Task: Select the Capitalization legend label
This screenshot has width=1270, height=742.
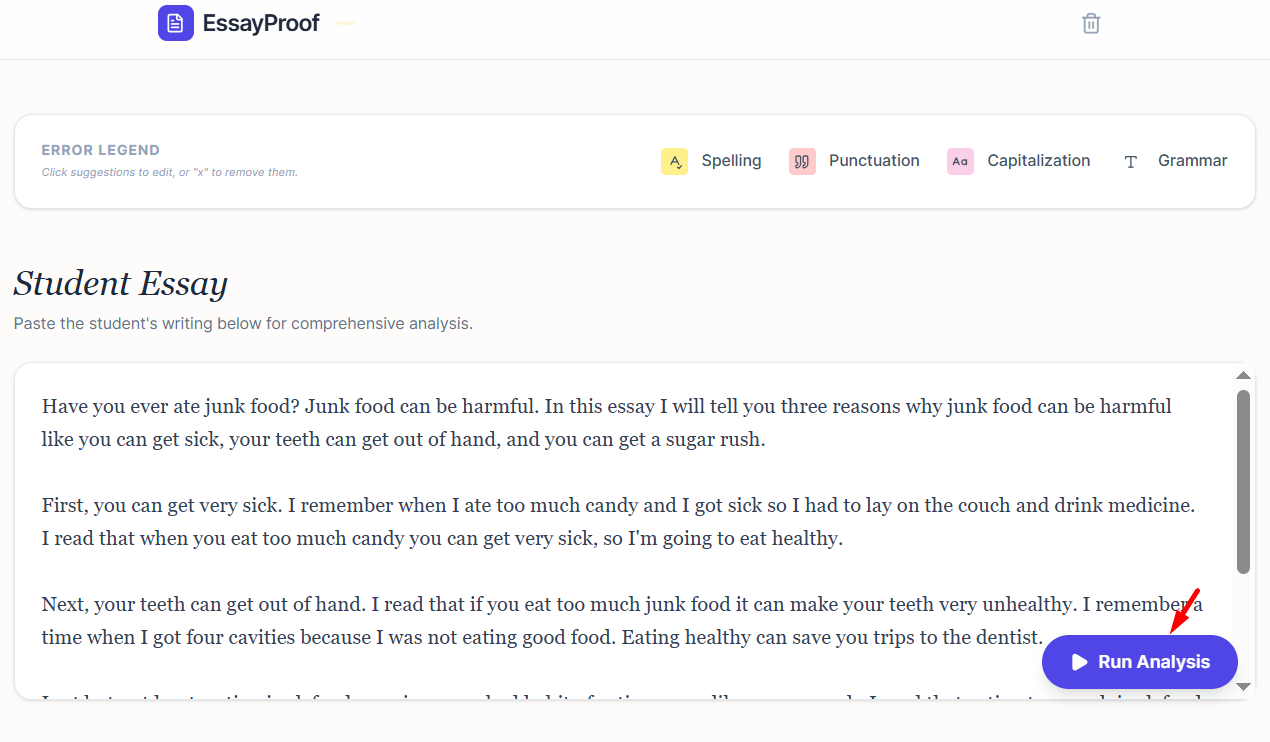Action: pos(1038,161)
